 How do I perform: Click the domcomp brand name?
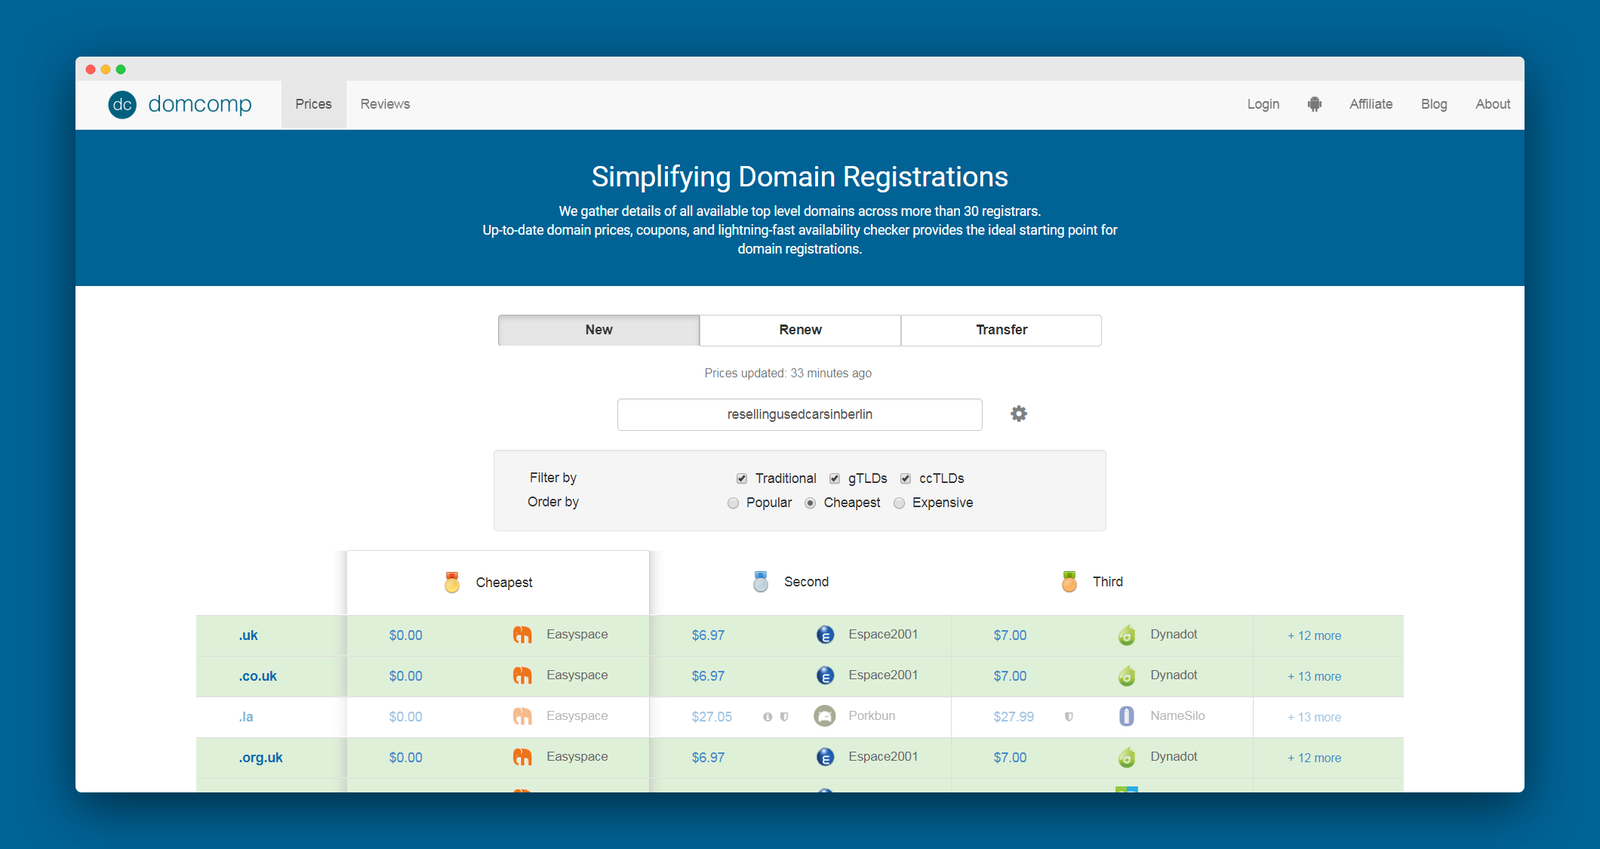pyautogui.click(x=200, y=104)
